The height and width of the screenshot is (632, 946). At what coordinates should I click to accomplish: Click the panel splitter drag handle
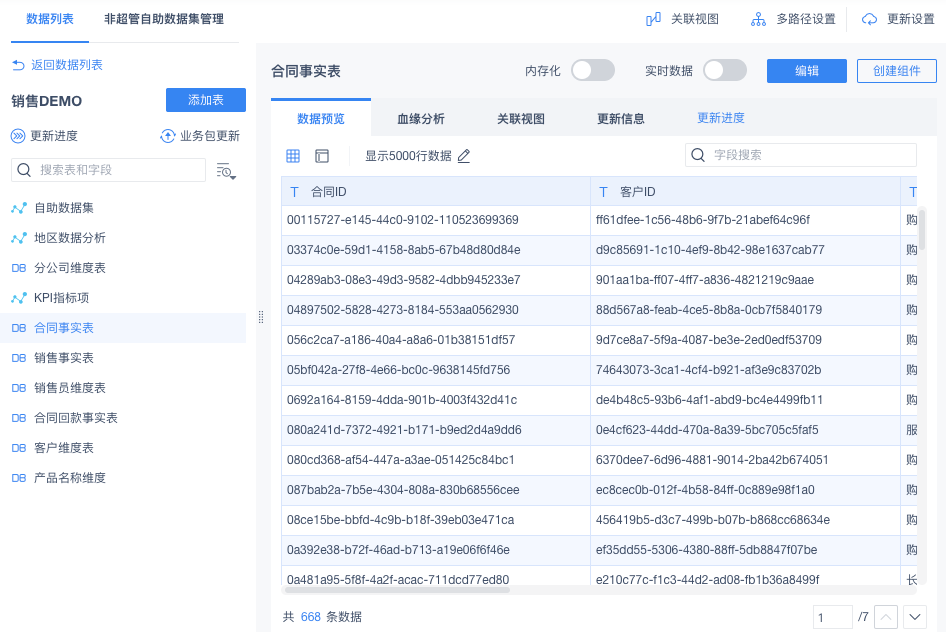point(261,317)
